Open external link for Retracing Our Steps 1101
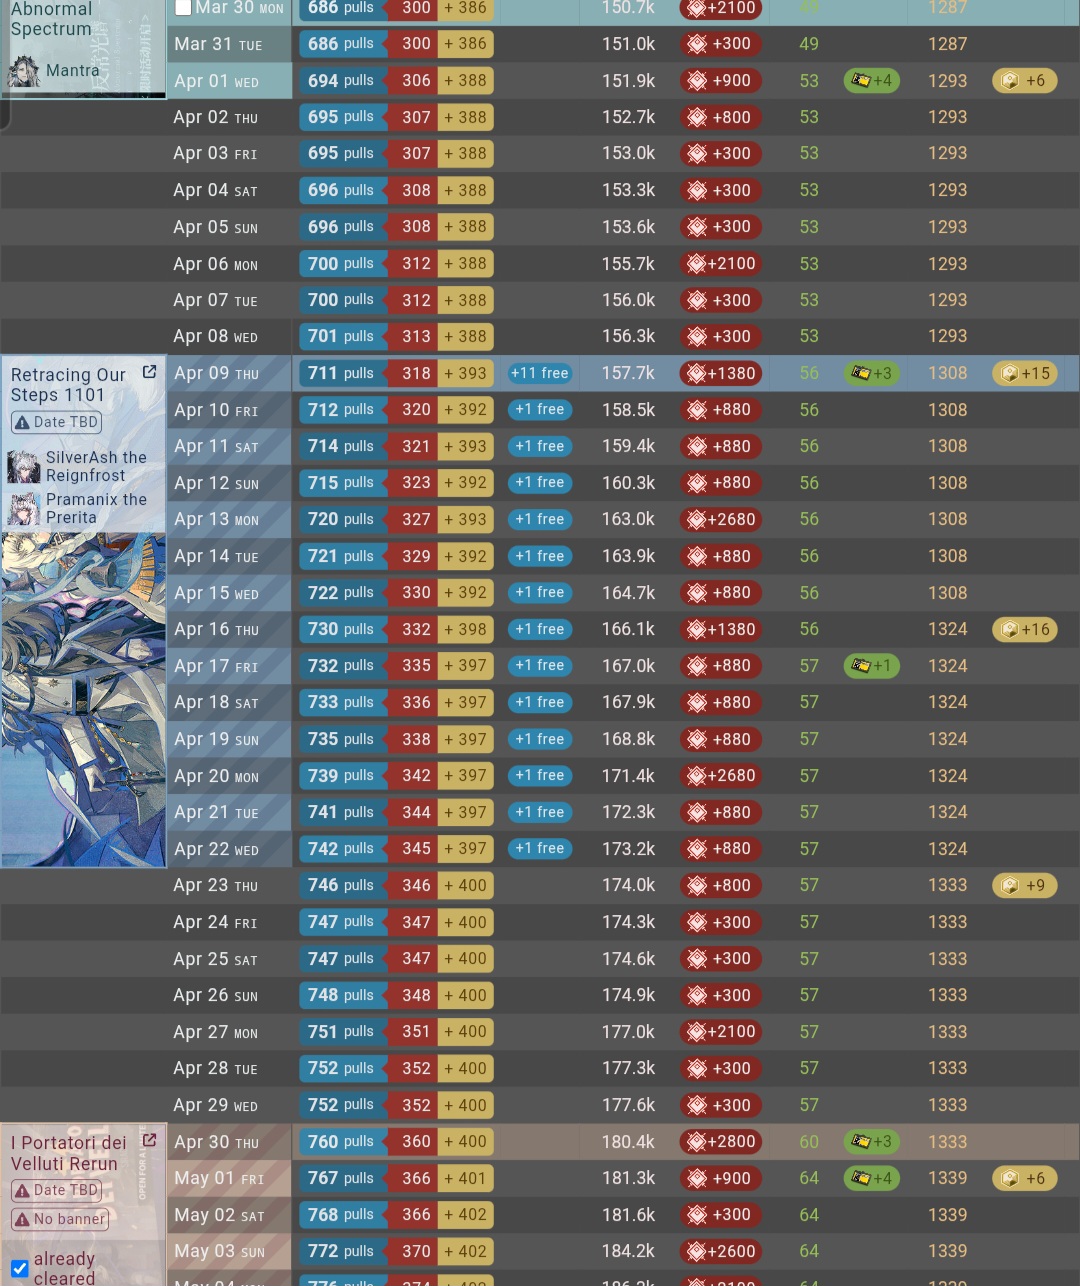The image size is (1080, 1286). [x=149, y=372]
